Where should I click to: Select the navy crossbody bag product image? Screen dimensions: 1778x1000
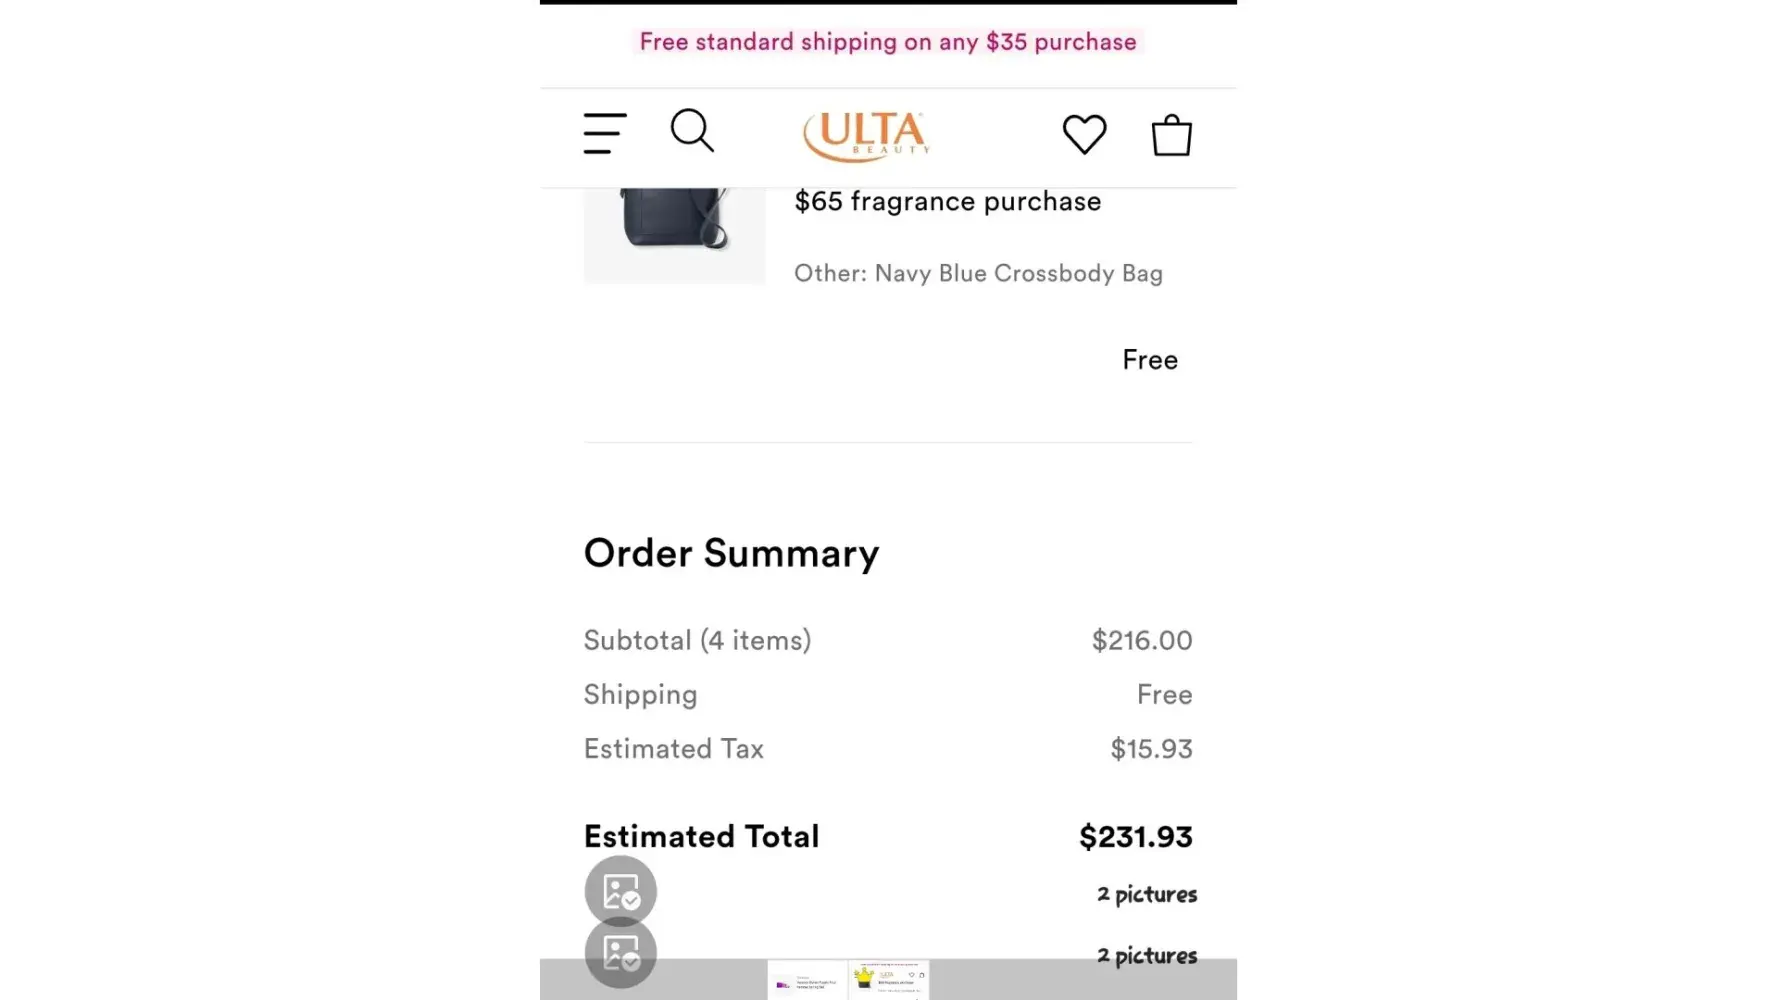pyautogui.click(x=674, y=232)
